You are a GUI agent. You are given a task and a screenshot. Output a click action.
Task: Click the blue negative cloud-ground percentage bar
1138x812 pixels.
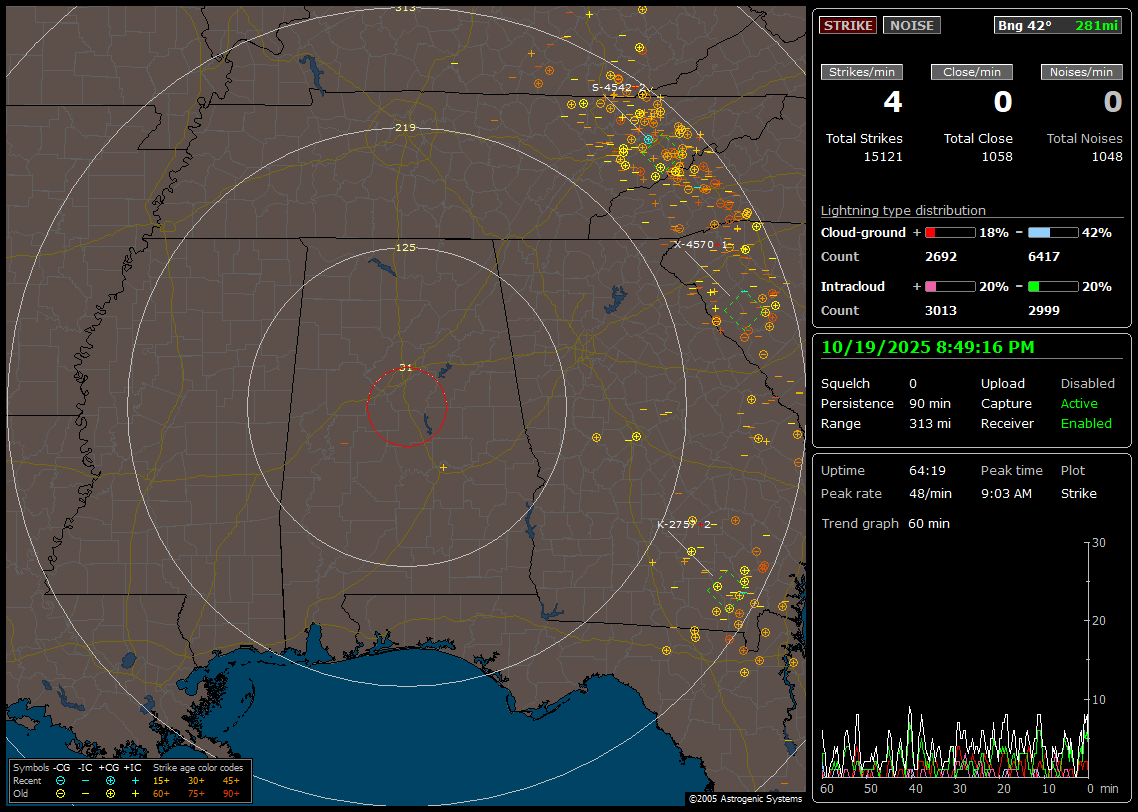pos(1053,232)
